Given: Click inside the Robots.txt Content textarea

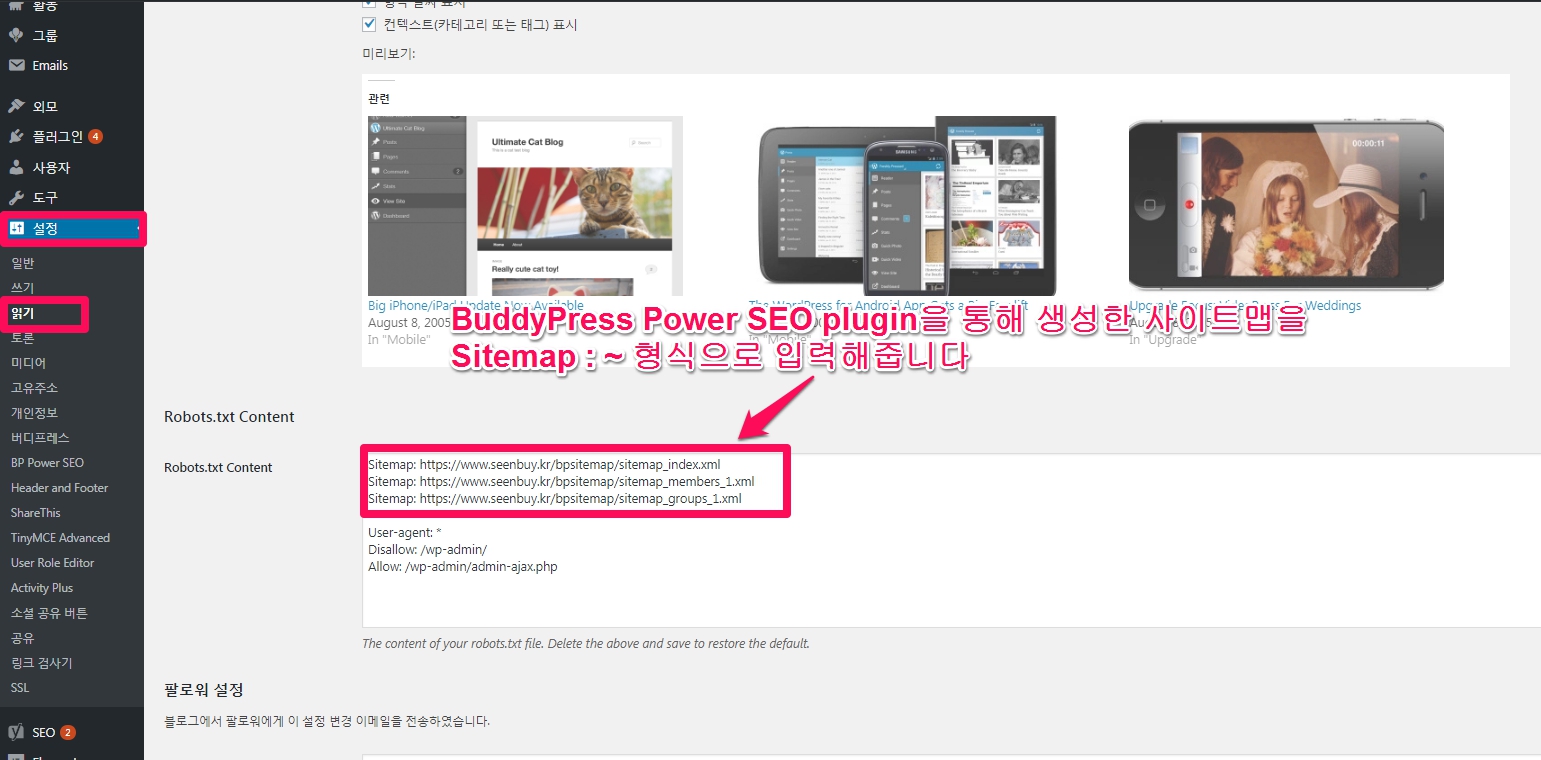Looking at the screenshot, I should point(950,590).
